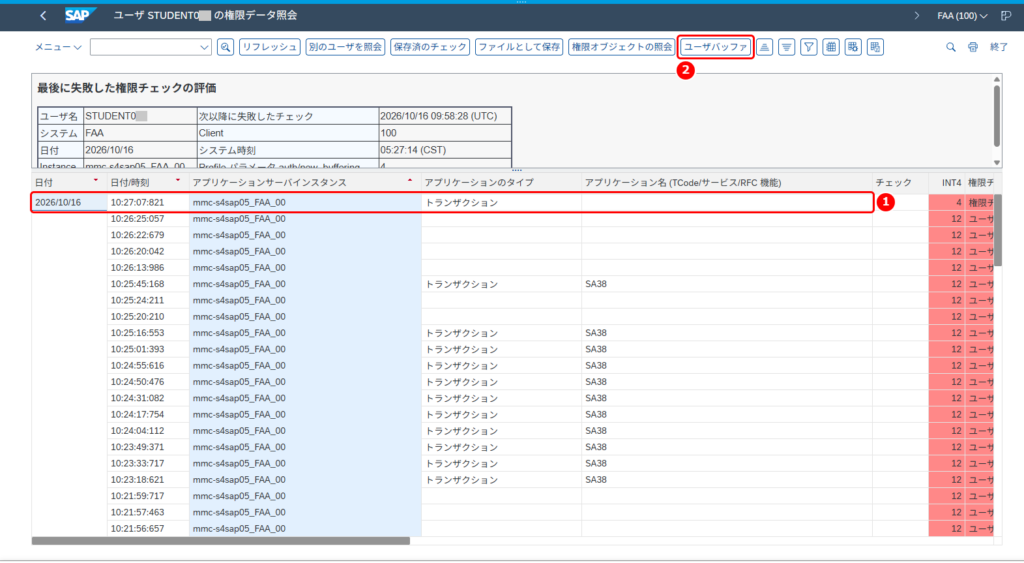Select the 10:26:20:042 time cell
This screenshot has height=563, width=1024.
[148, 251]
